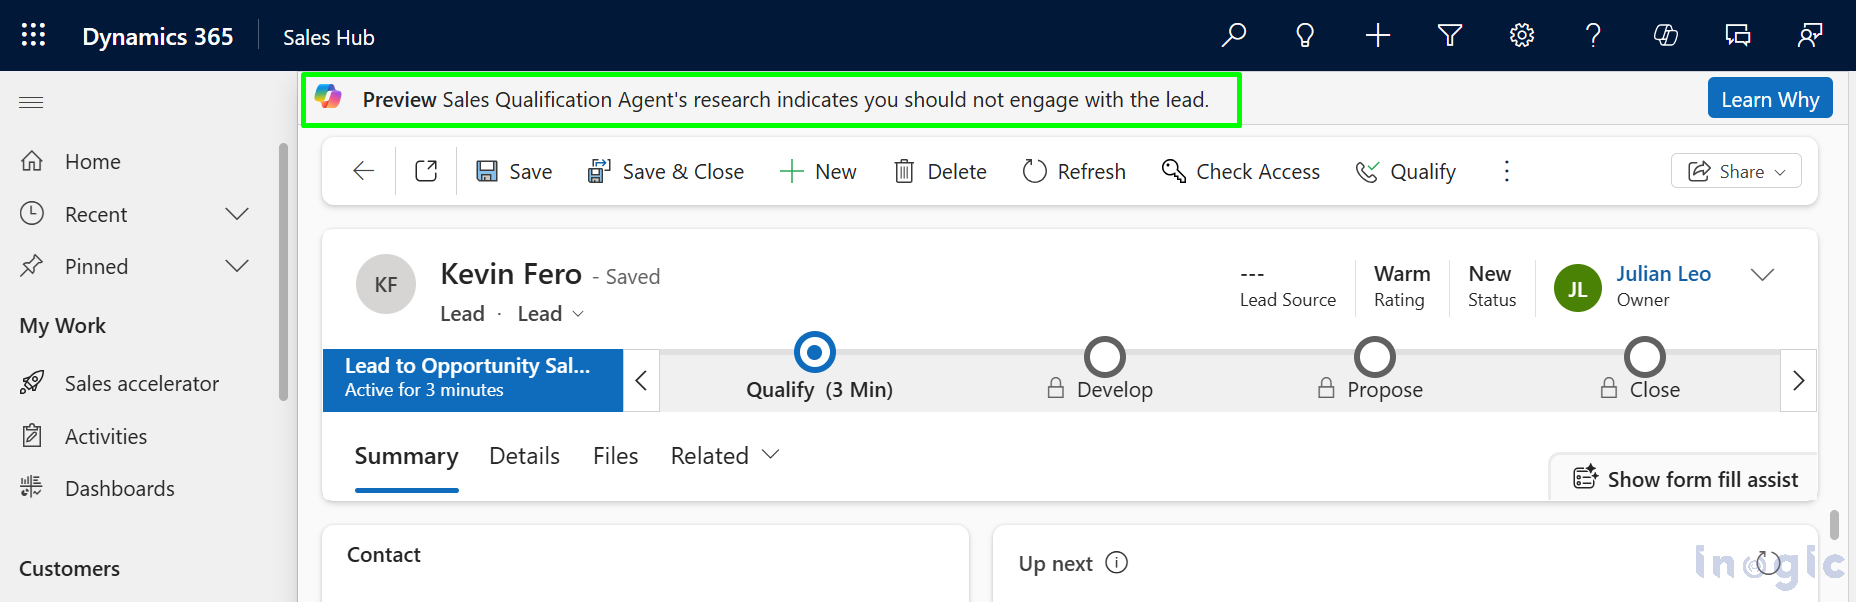The height and width of the screenshot is (602, 1856).
Task: Expand the header chevron near owner
Action: [1763, 275]
